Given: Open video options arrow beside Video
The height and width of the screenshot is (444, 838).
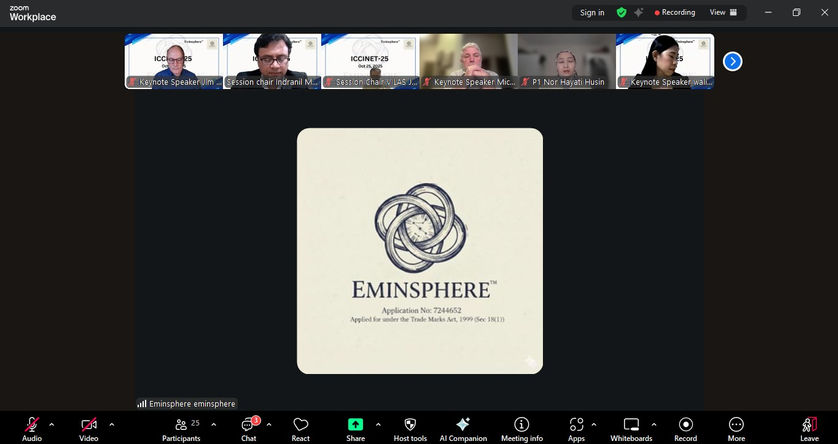Looking at the screenshot, I should click(112, 425).
